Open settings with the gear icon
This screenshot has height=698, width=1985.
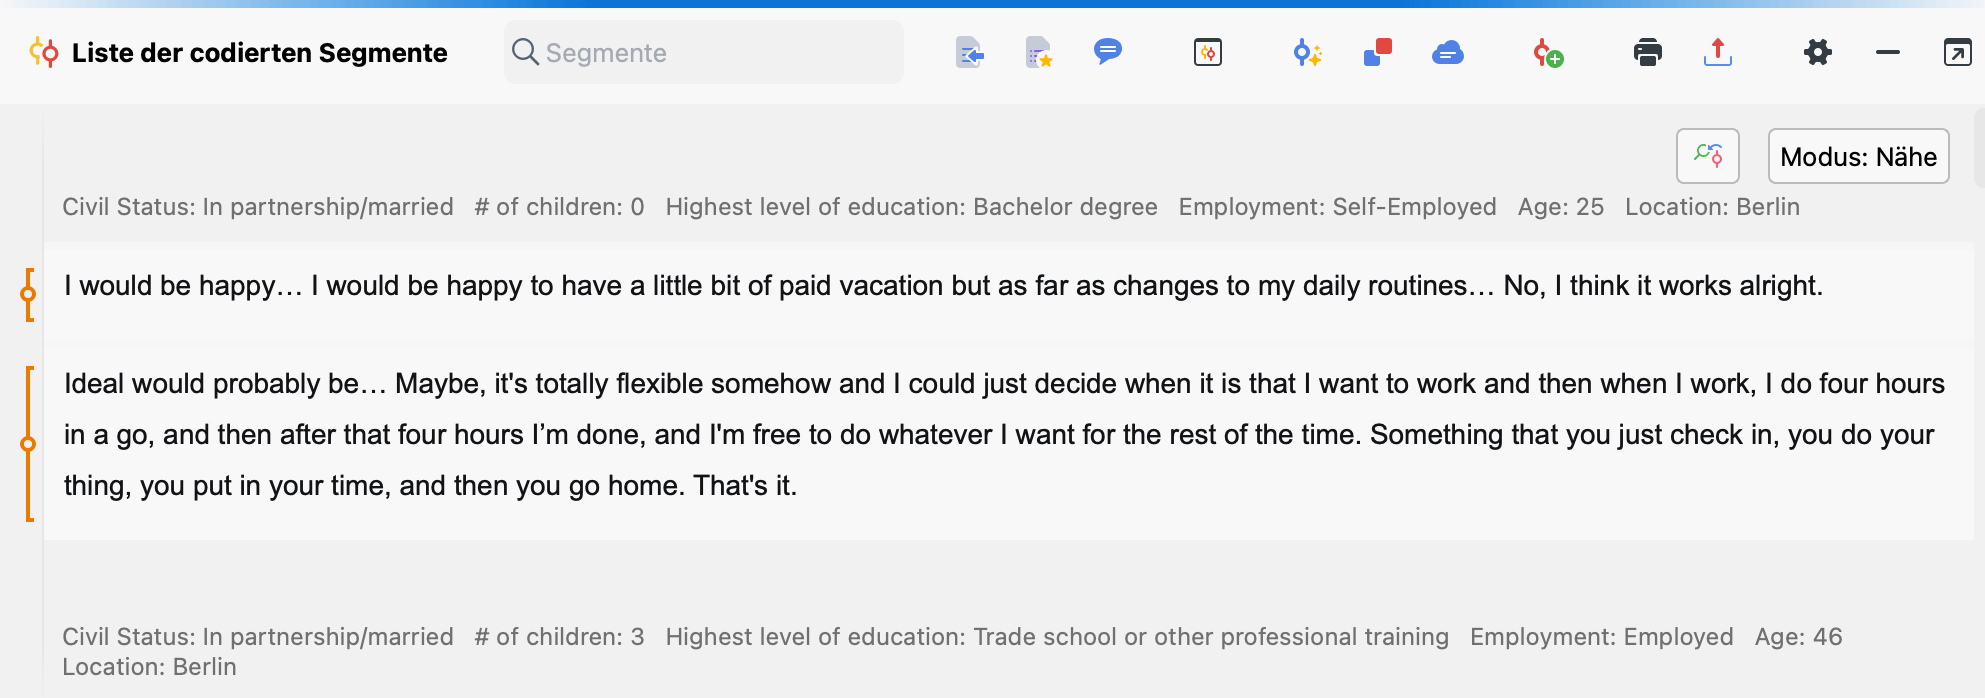1818,52
